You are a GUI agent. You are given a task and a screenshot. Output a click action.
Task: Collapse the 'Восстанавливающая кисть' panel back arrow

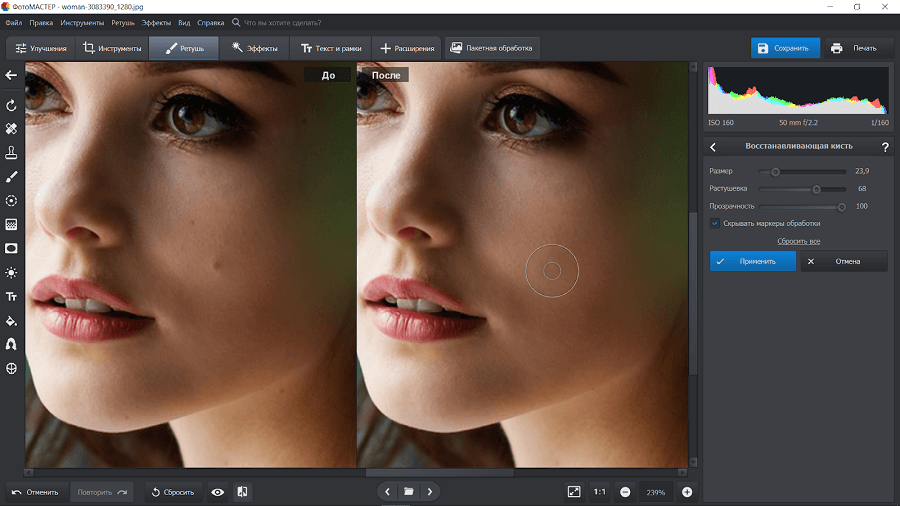coord(713,147)
